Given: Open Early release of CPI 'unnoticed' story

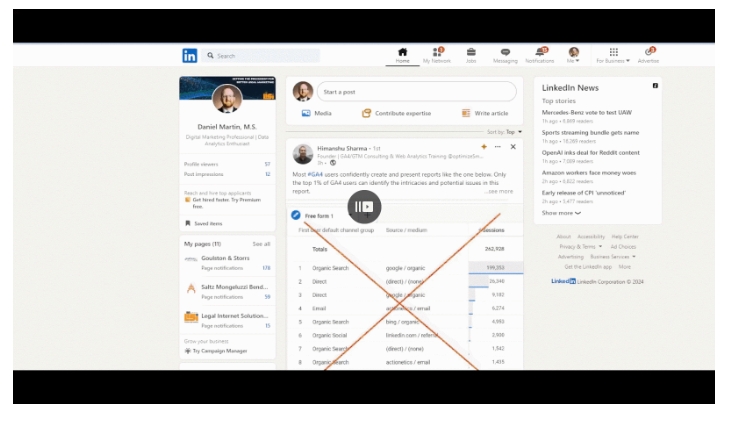Looking at the screenshot, I should click(x=583, y=192).
